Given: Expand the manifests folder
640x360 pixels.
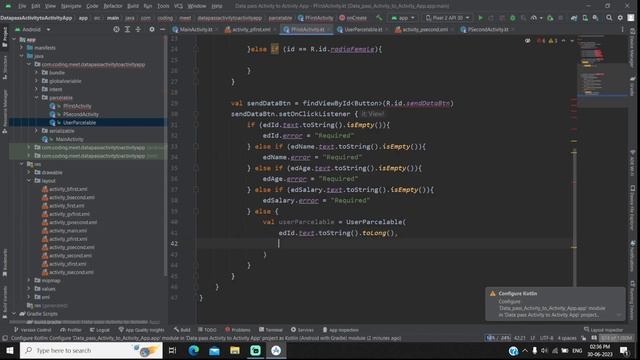Looking at the screenshot, I should click(22, 48).
